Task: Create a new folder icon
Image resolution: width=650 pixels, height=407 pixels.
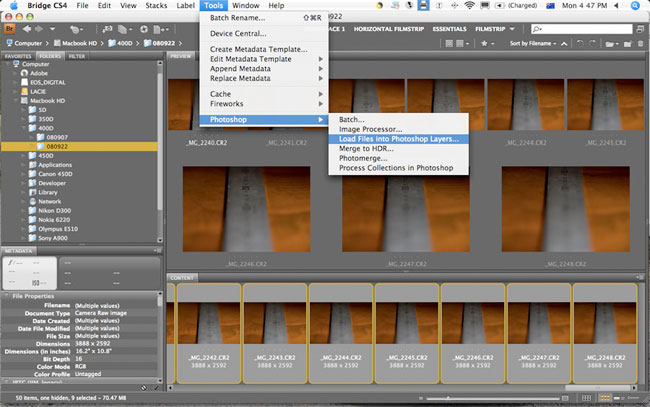Action: click(628, 44)
